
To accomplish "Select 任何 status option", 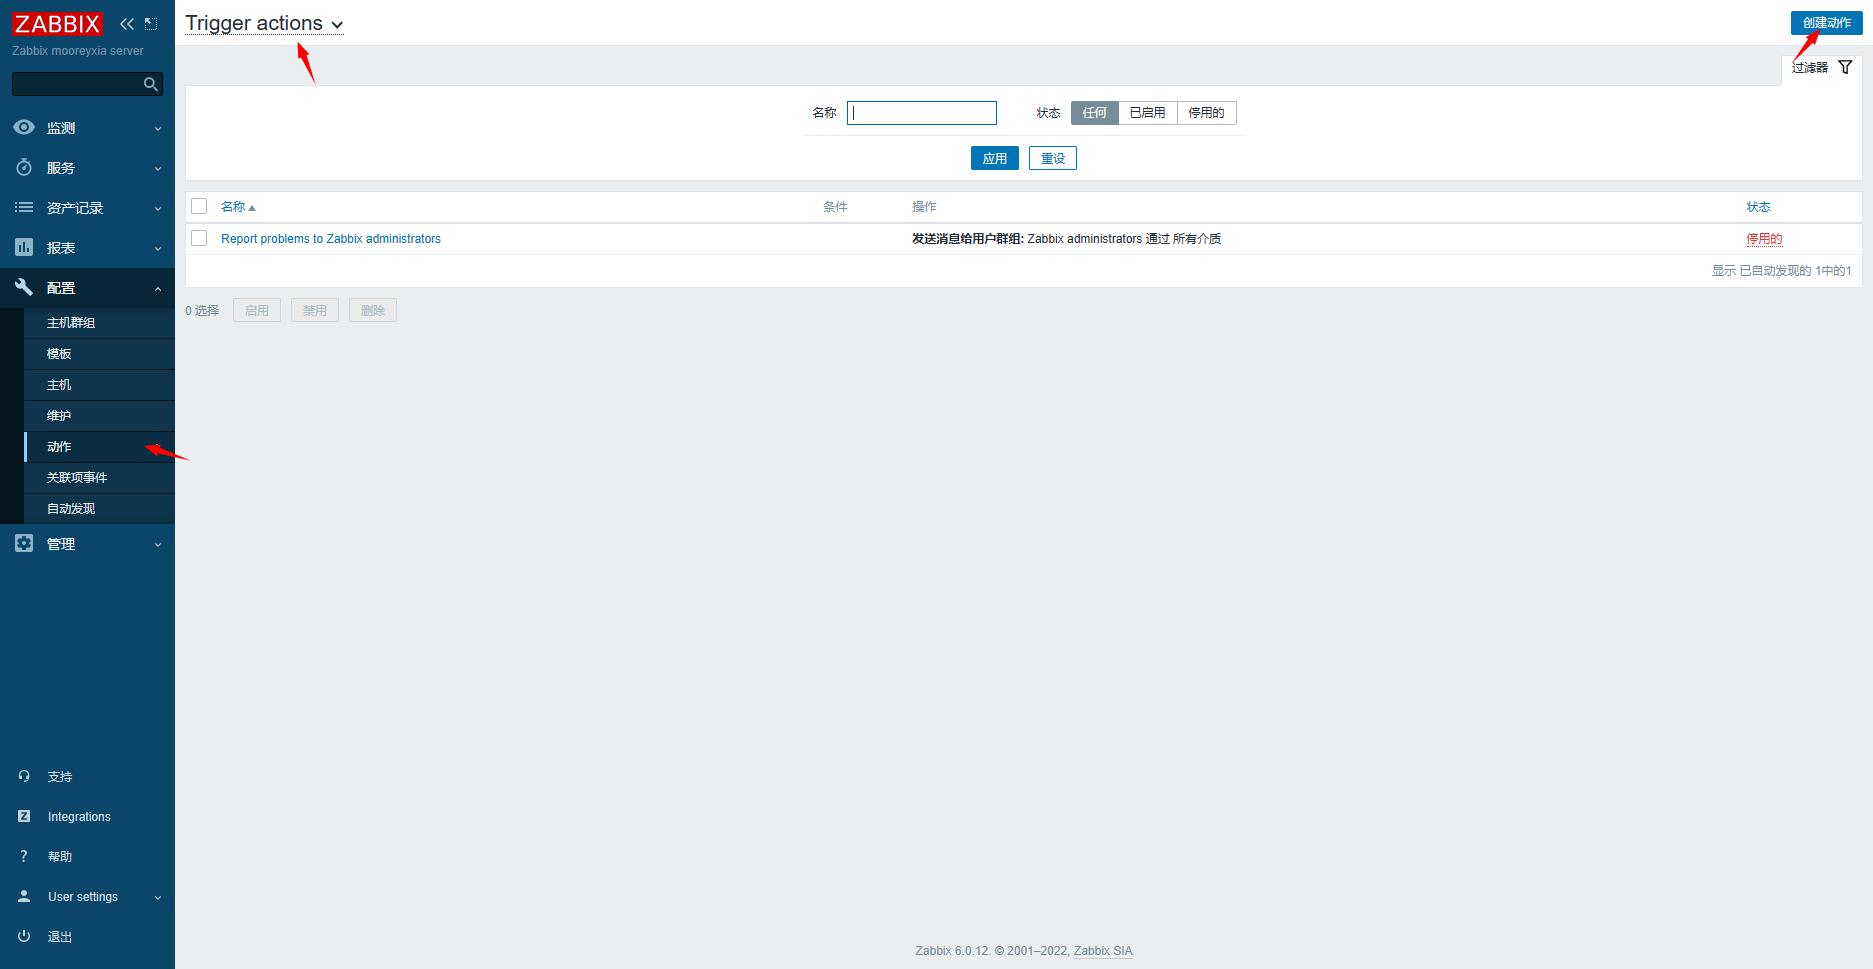I will (x=1094, y=113).
